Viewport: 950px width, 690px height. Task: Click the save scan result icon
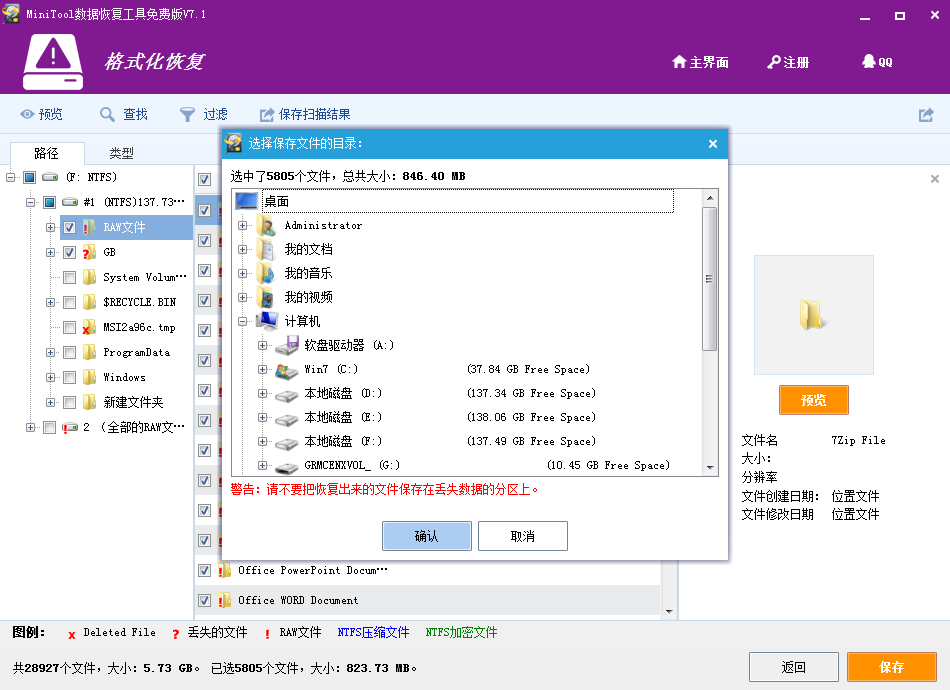click(267, 114)
